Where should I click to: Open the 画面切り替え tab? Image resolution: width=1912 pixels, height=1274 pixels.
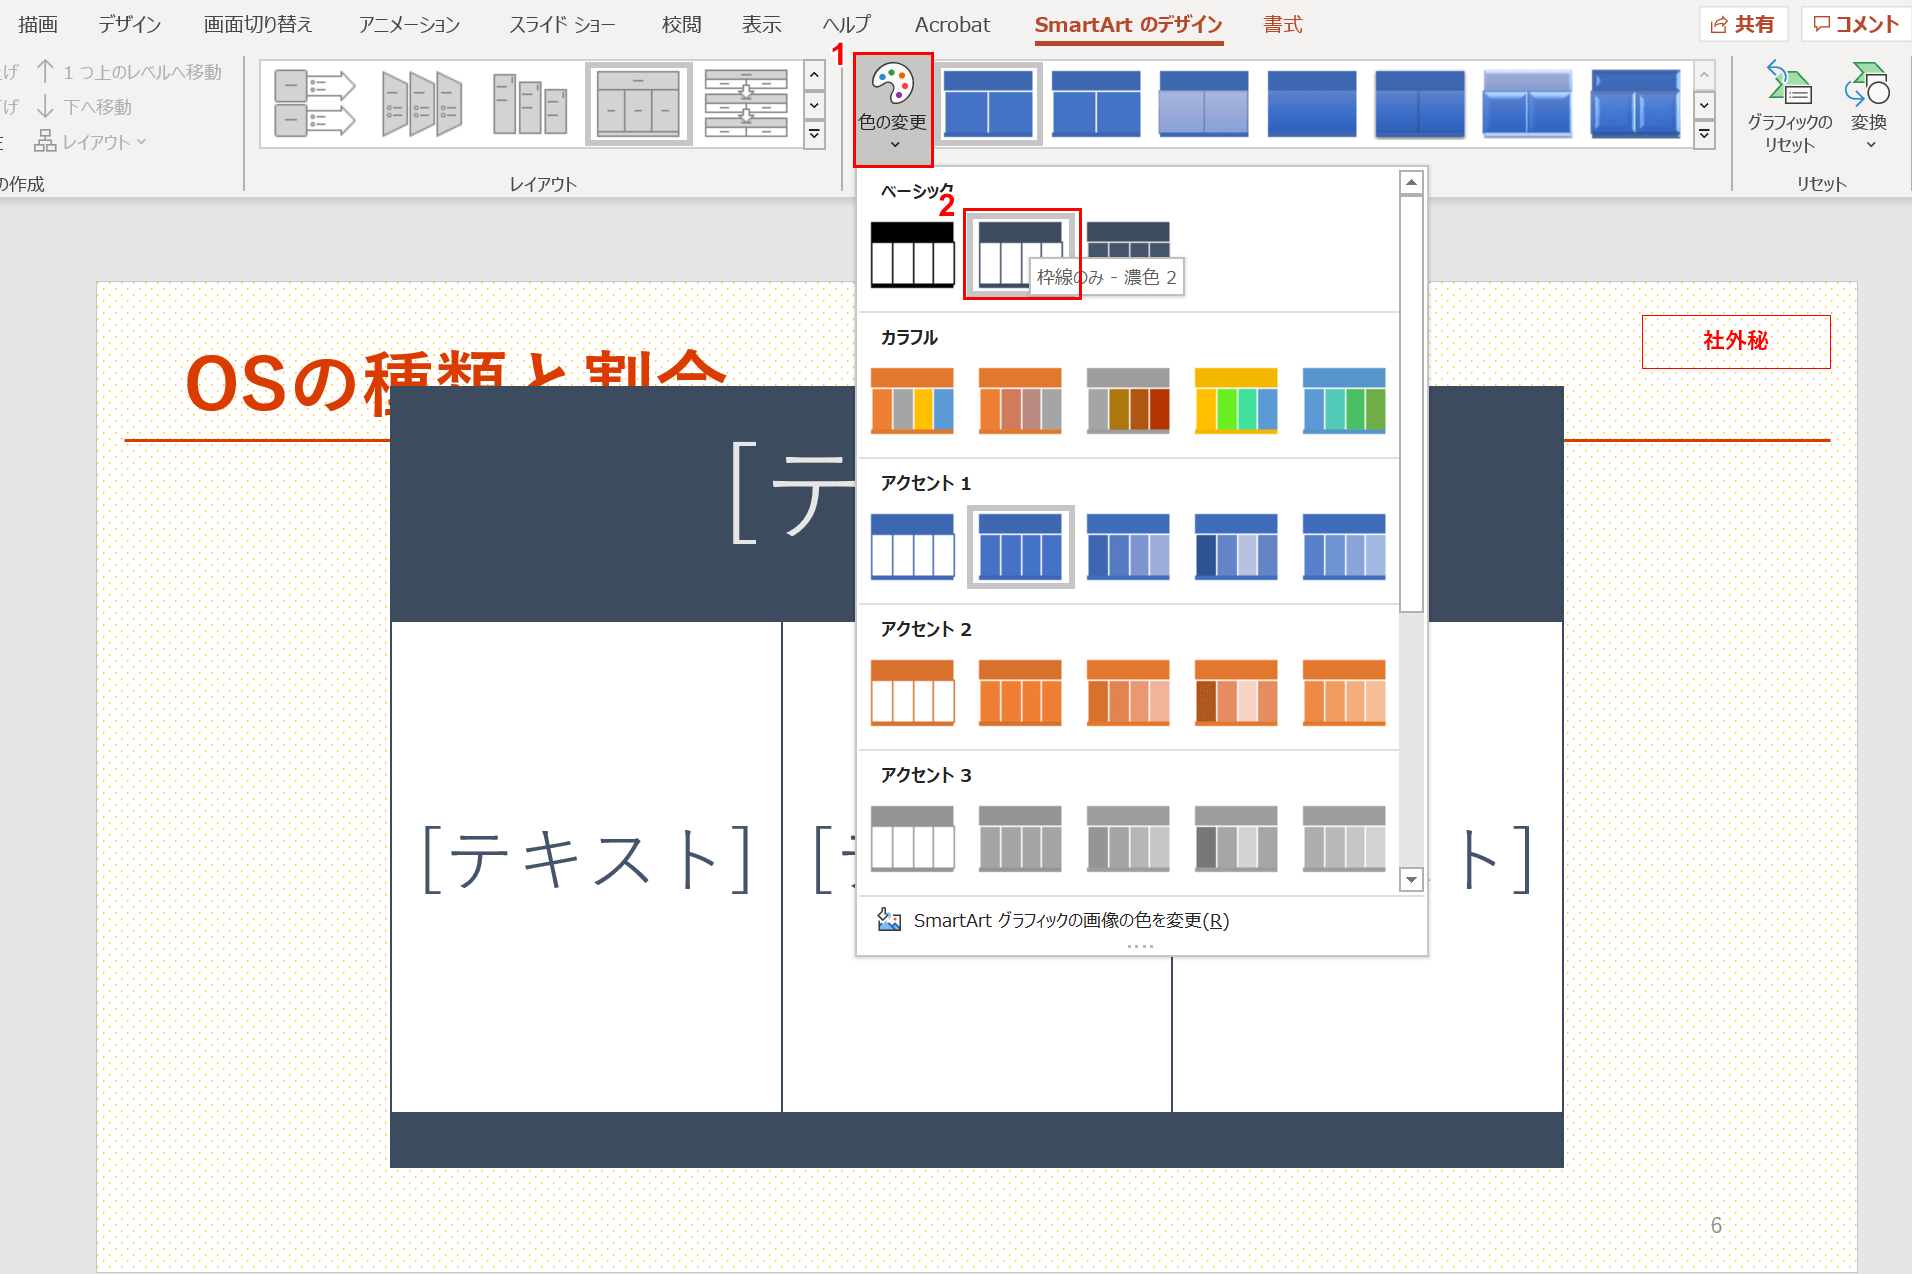click(258, 24)
